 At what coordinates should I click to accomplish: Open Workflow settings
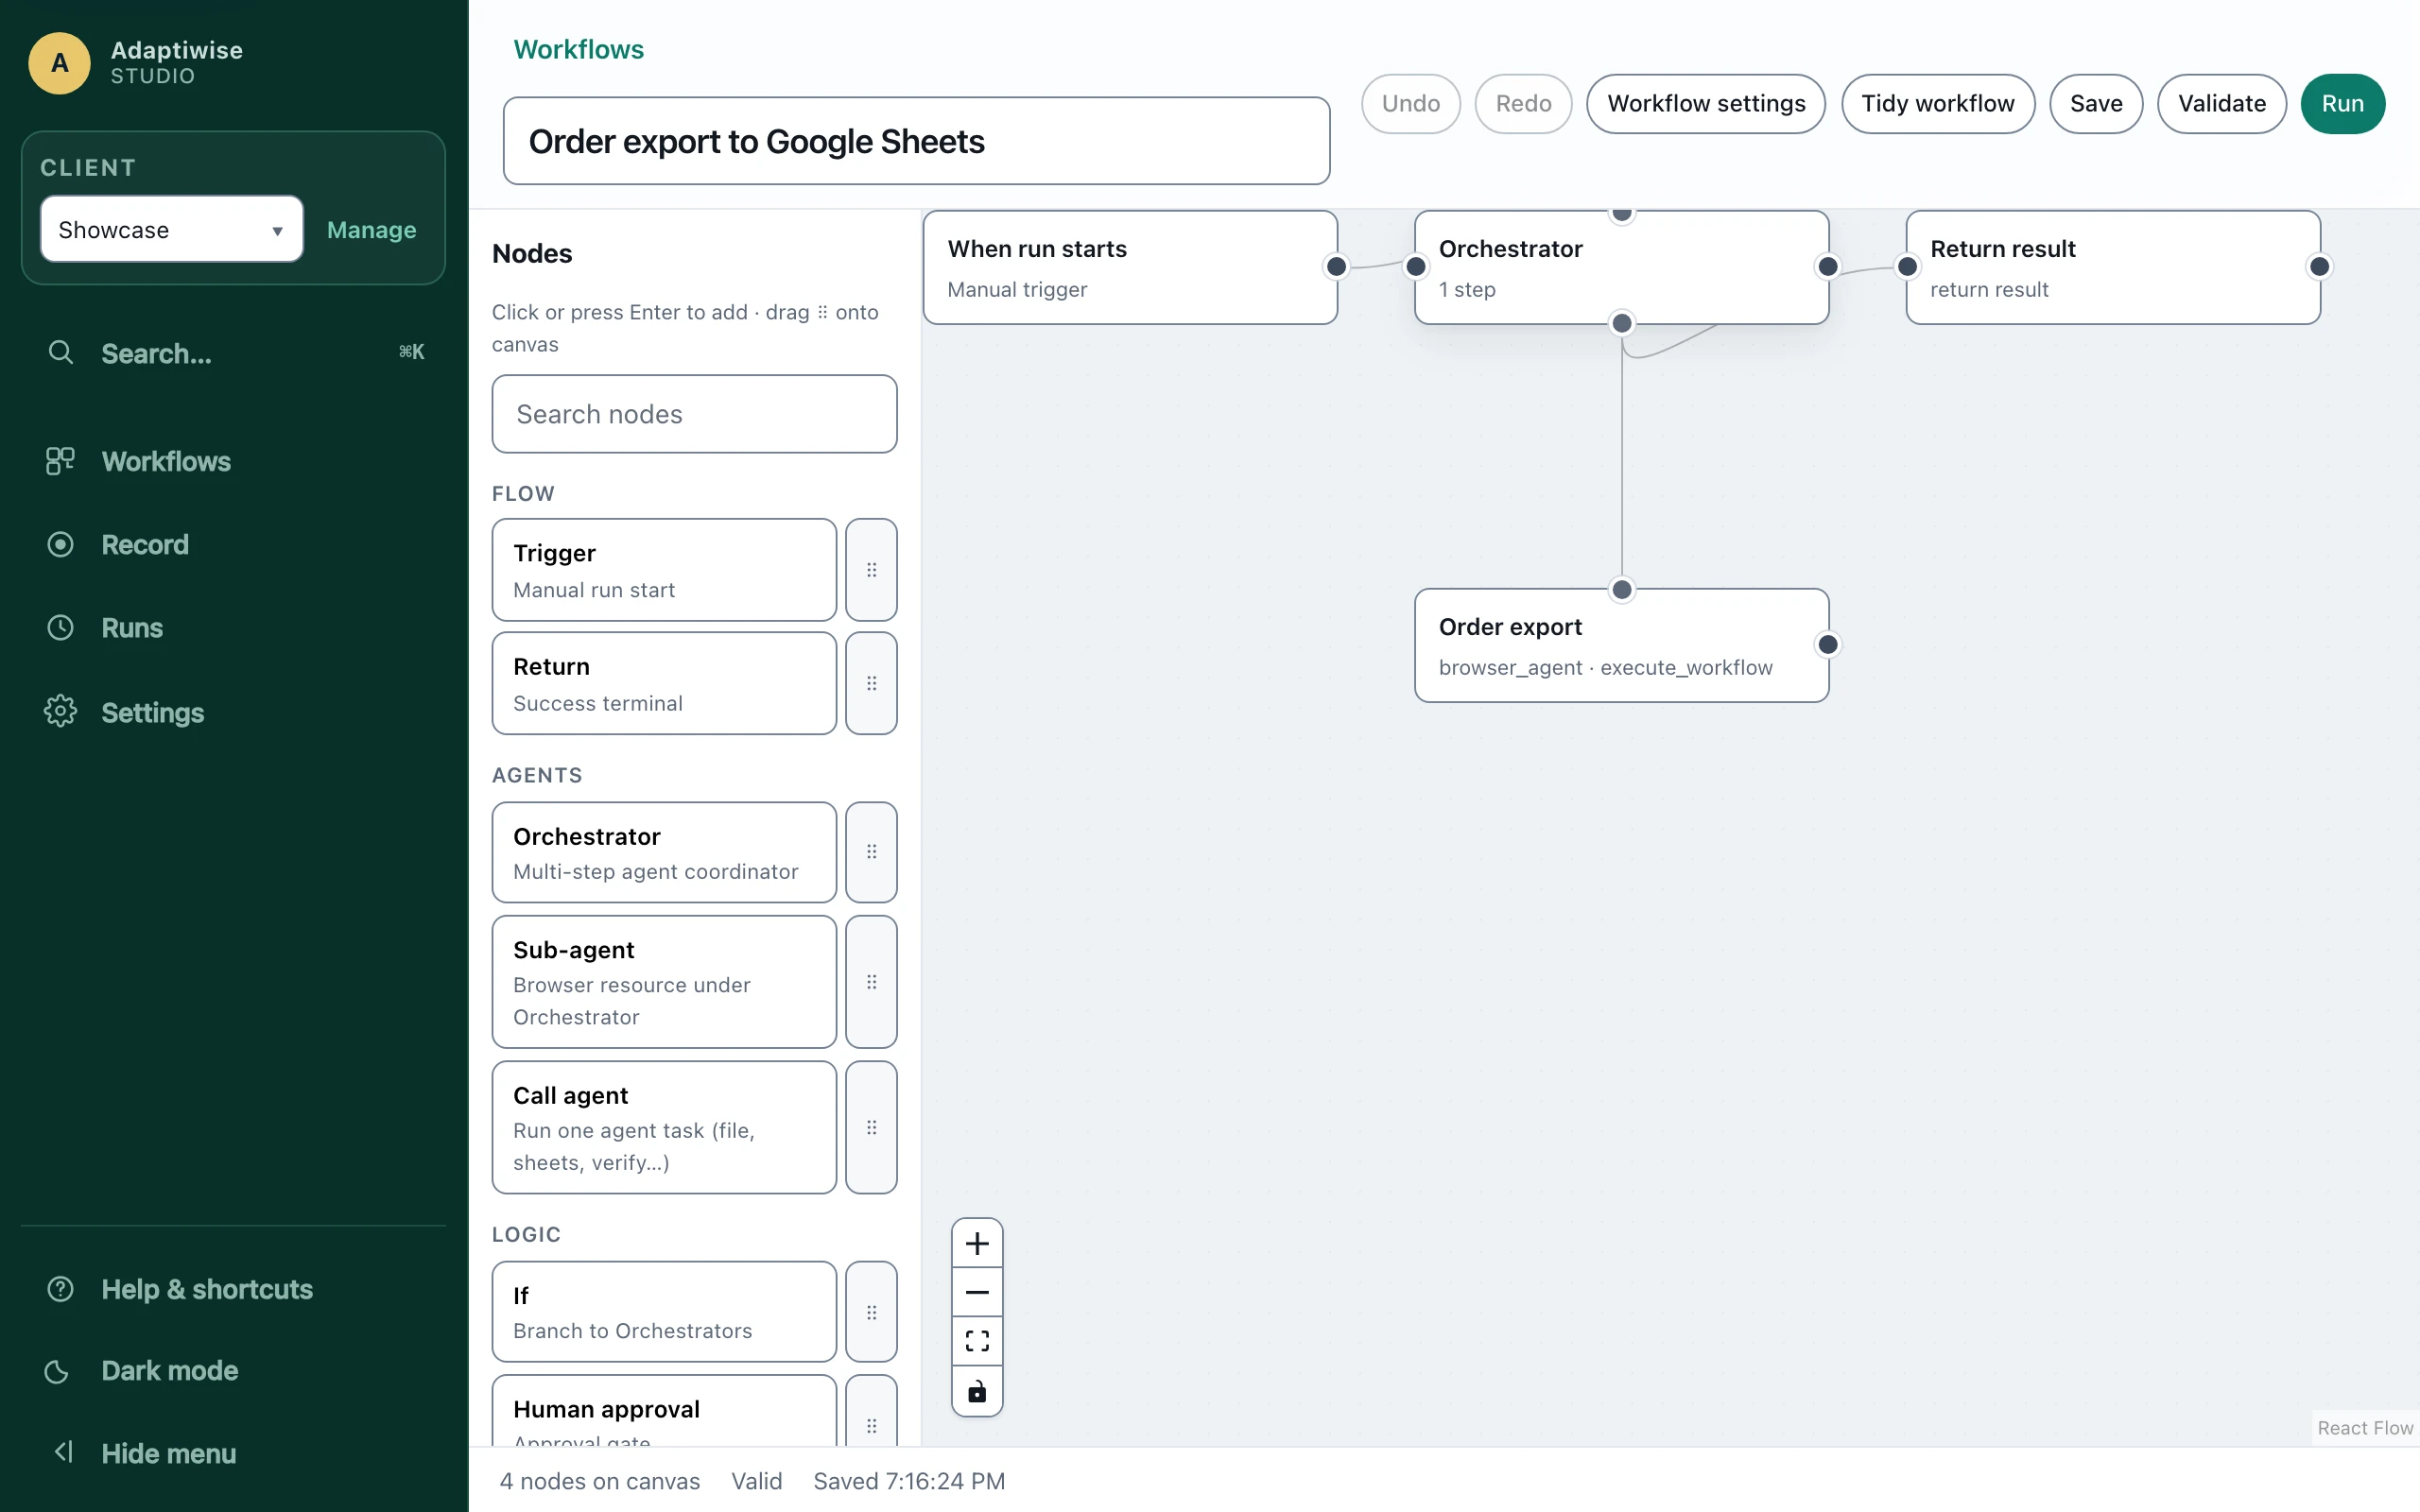tap(1706, 103)
